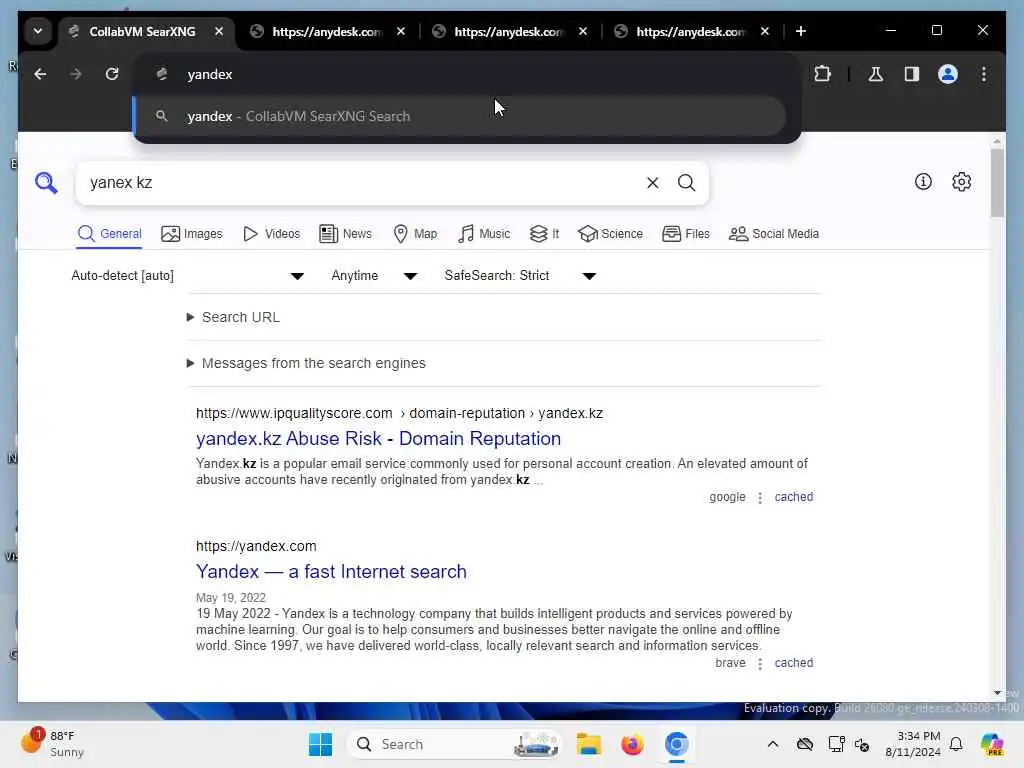This screenshot has height=768, width=1024.
Task: Open SearXNG preferences gear
Action: pos(961,182)
